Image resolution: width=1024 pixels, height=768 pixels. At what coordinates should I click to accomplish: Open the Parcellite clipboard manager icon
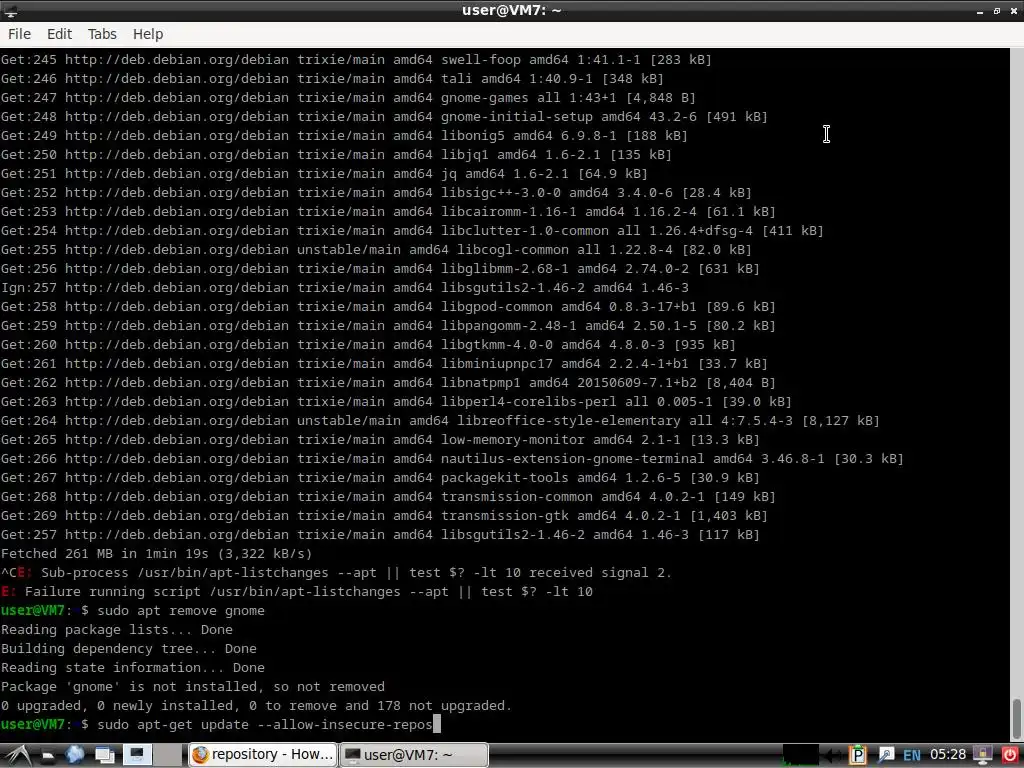coord(857,755)
